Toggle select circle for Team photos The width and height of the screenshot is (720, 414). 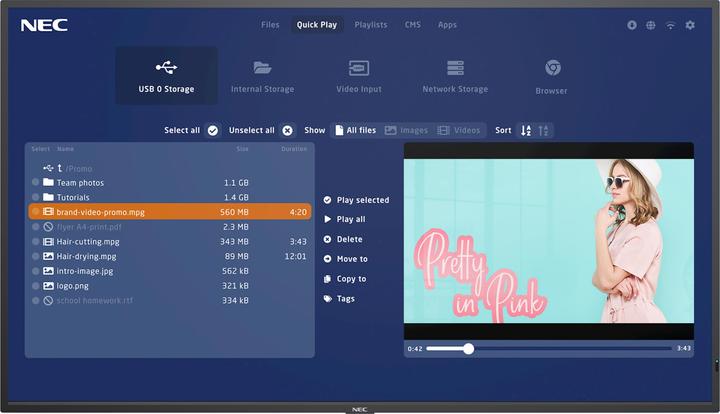pos(35,183)
